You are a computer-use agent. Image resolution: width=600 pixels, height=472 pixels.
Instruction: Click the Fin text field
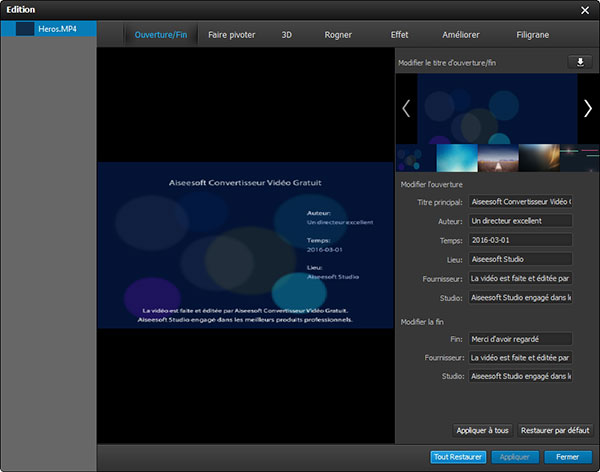tap(520, 339)
